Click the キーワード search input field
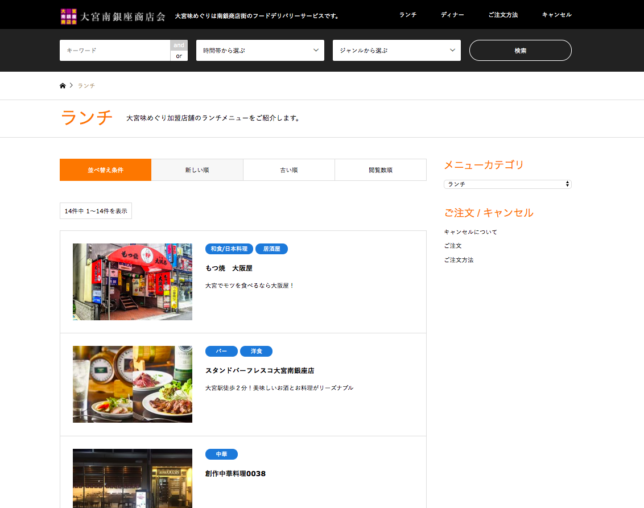Screen dimensions: 644x508 point(114,50)
